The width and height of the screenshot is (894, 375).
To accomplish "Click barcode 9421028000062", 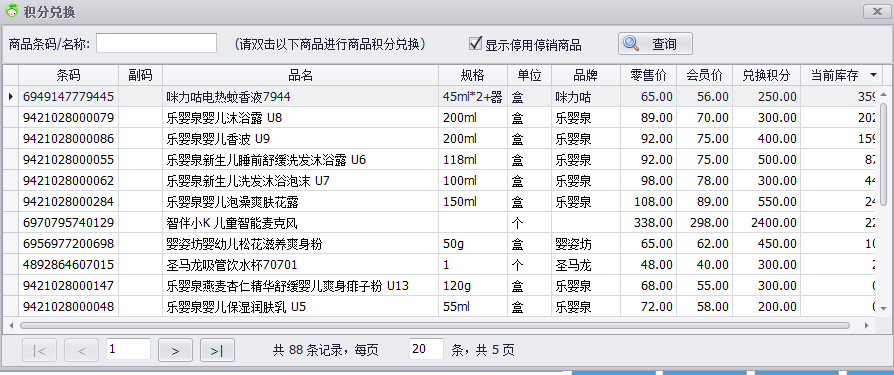I will (68, 181).
